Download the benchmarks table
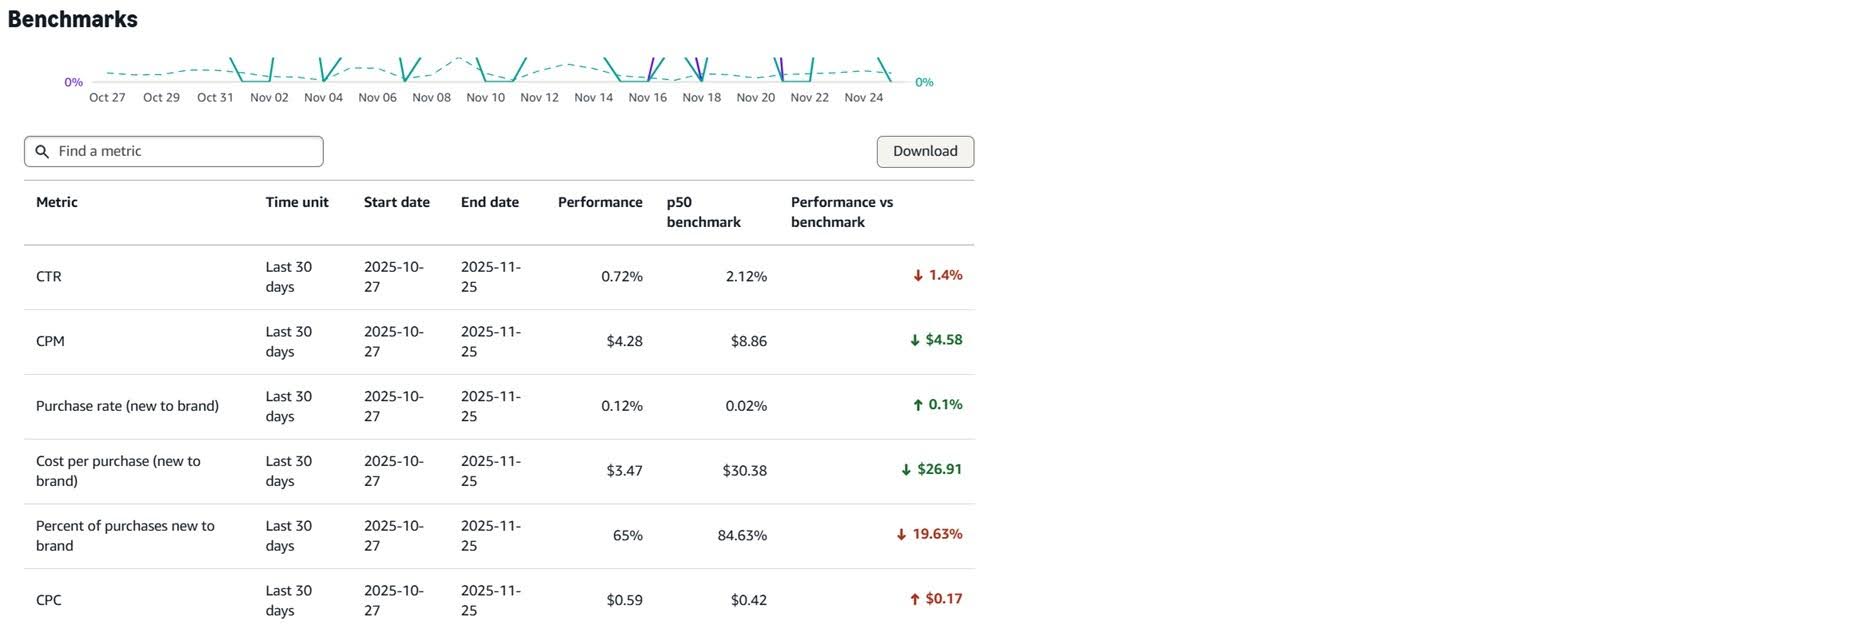Viewport: 1853px width, 633px height. click(925, 151)
